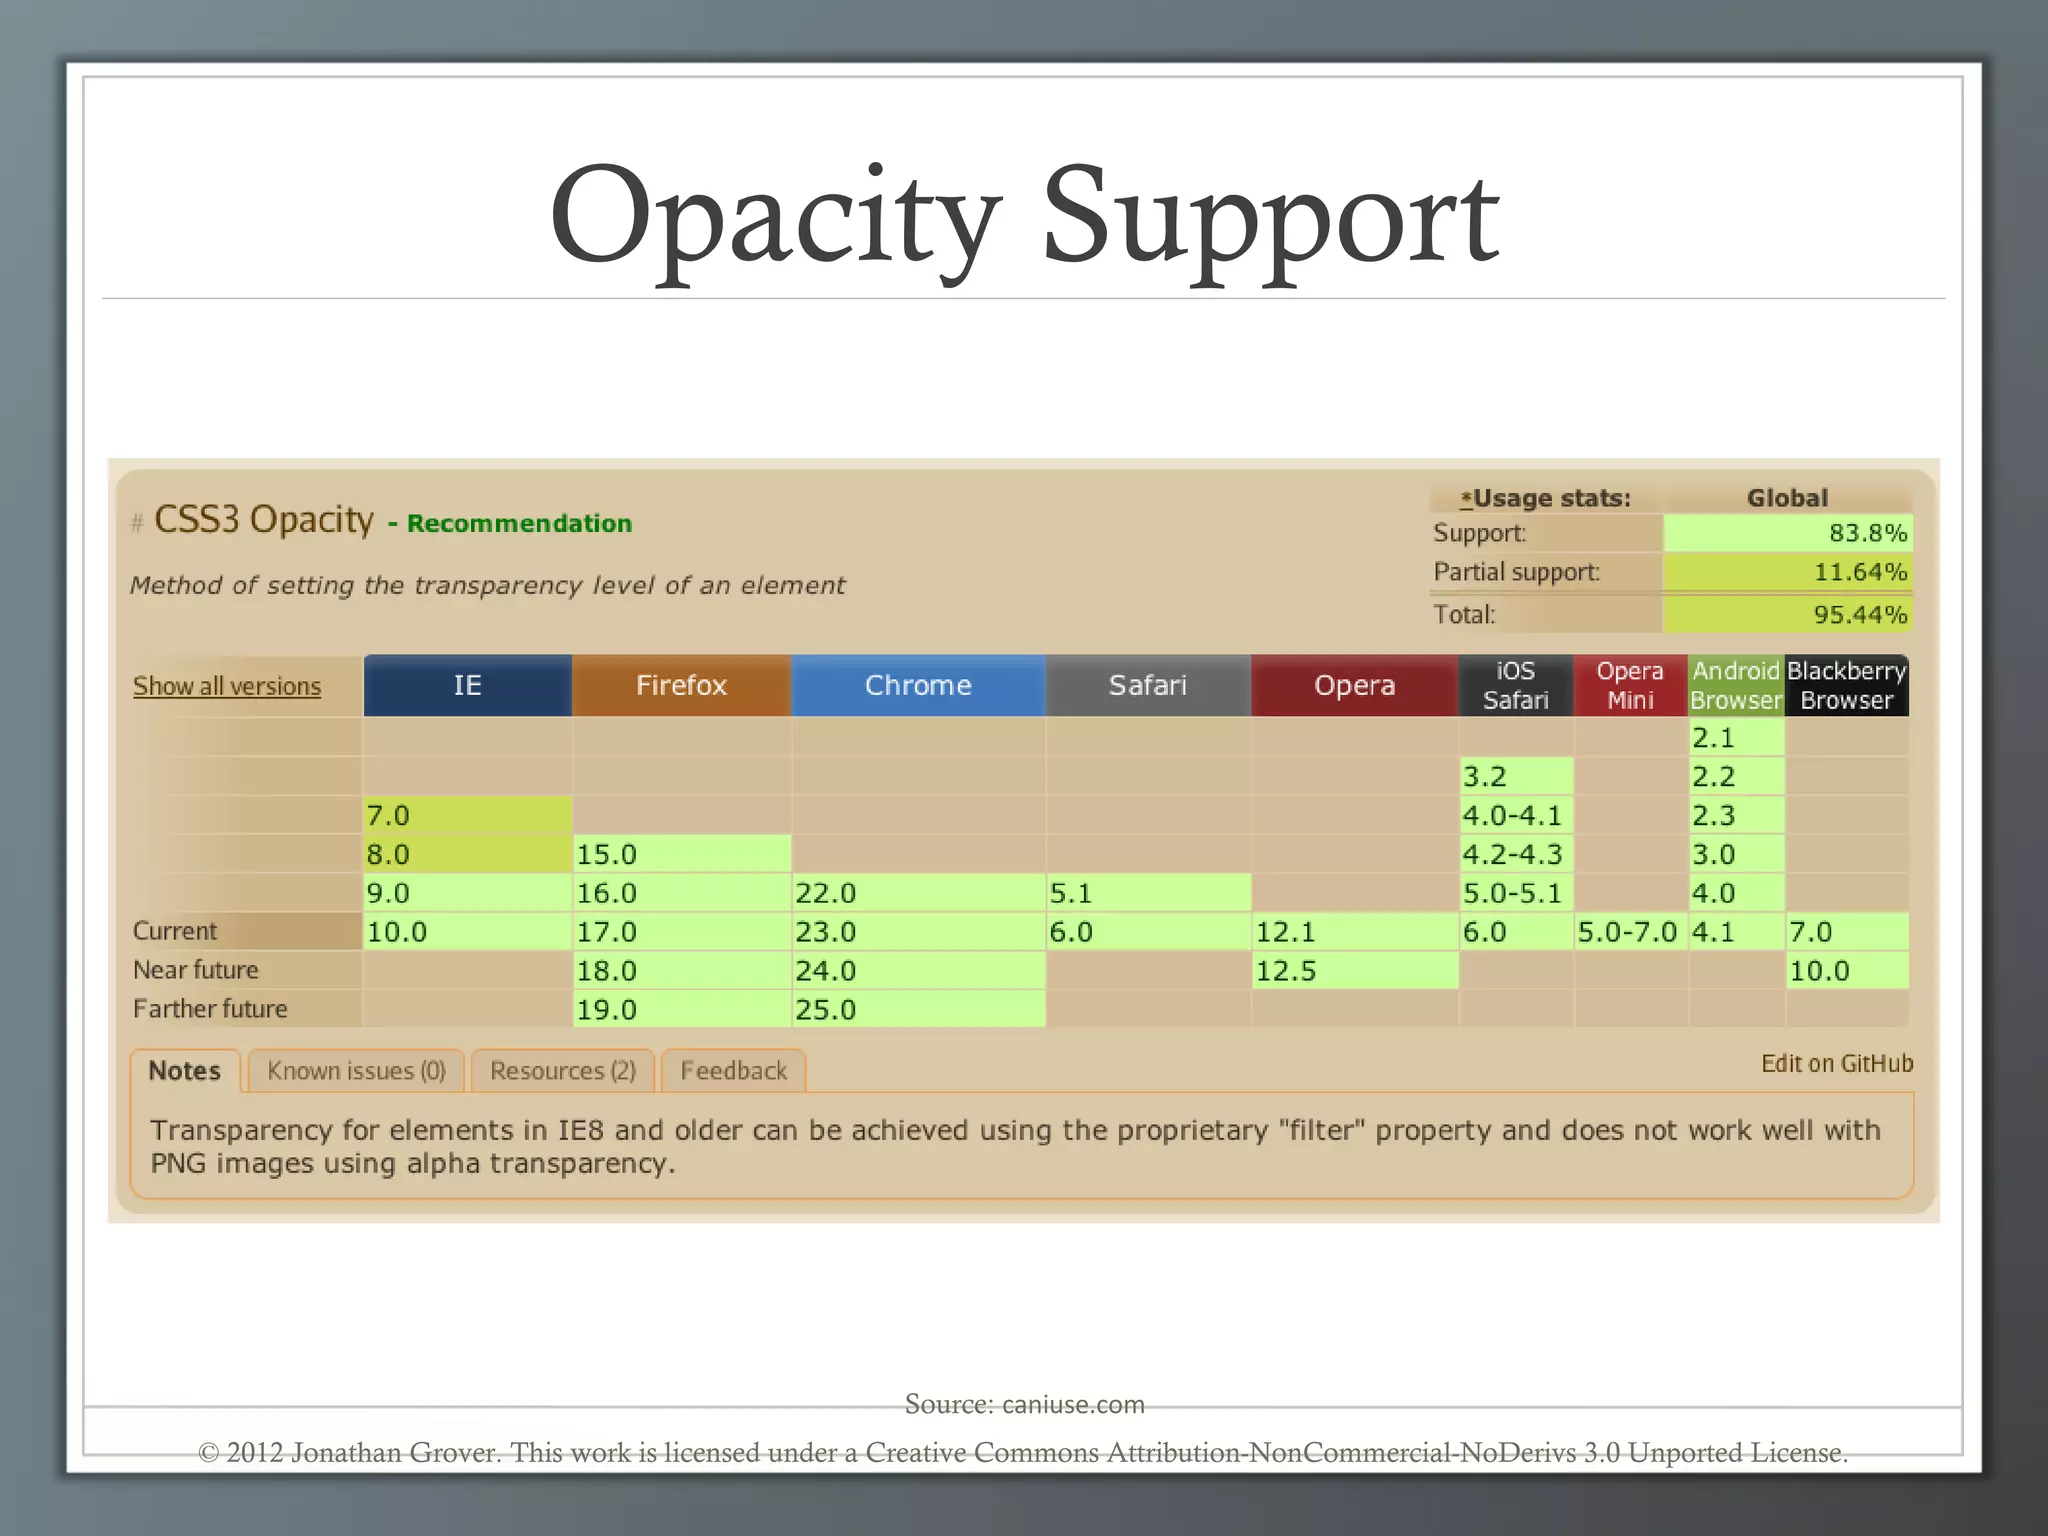2048x1536 pixels.
Task: Select the Notes tab
Action: pyautogui.click(x=184, y=1071)
